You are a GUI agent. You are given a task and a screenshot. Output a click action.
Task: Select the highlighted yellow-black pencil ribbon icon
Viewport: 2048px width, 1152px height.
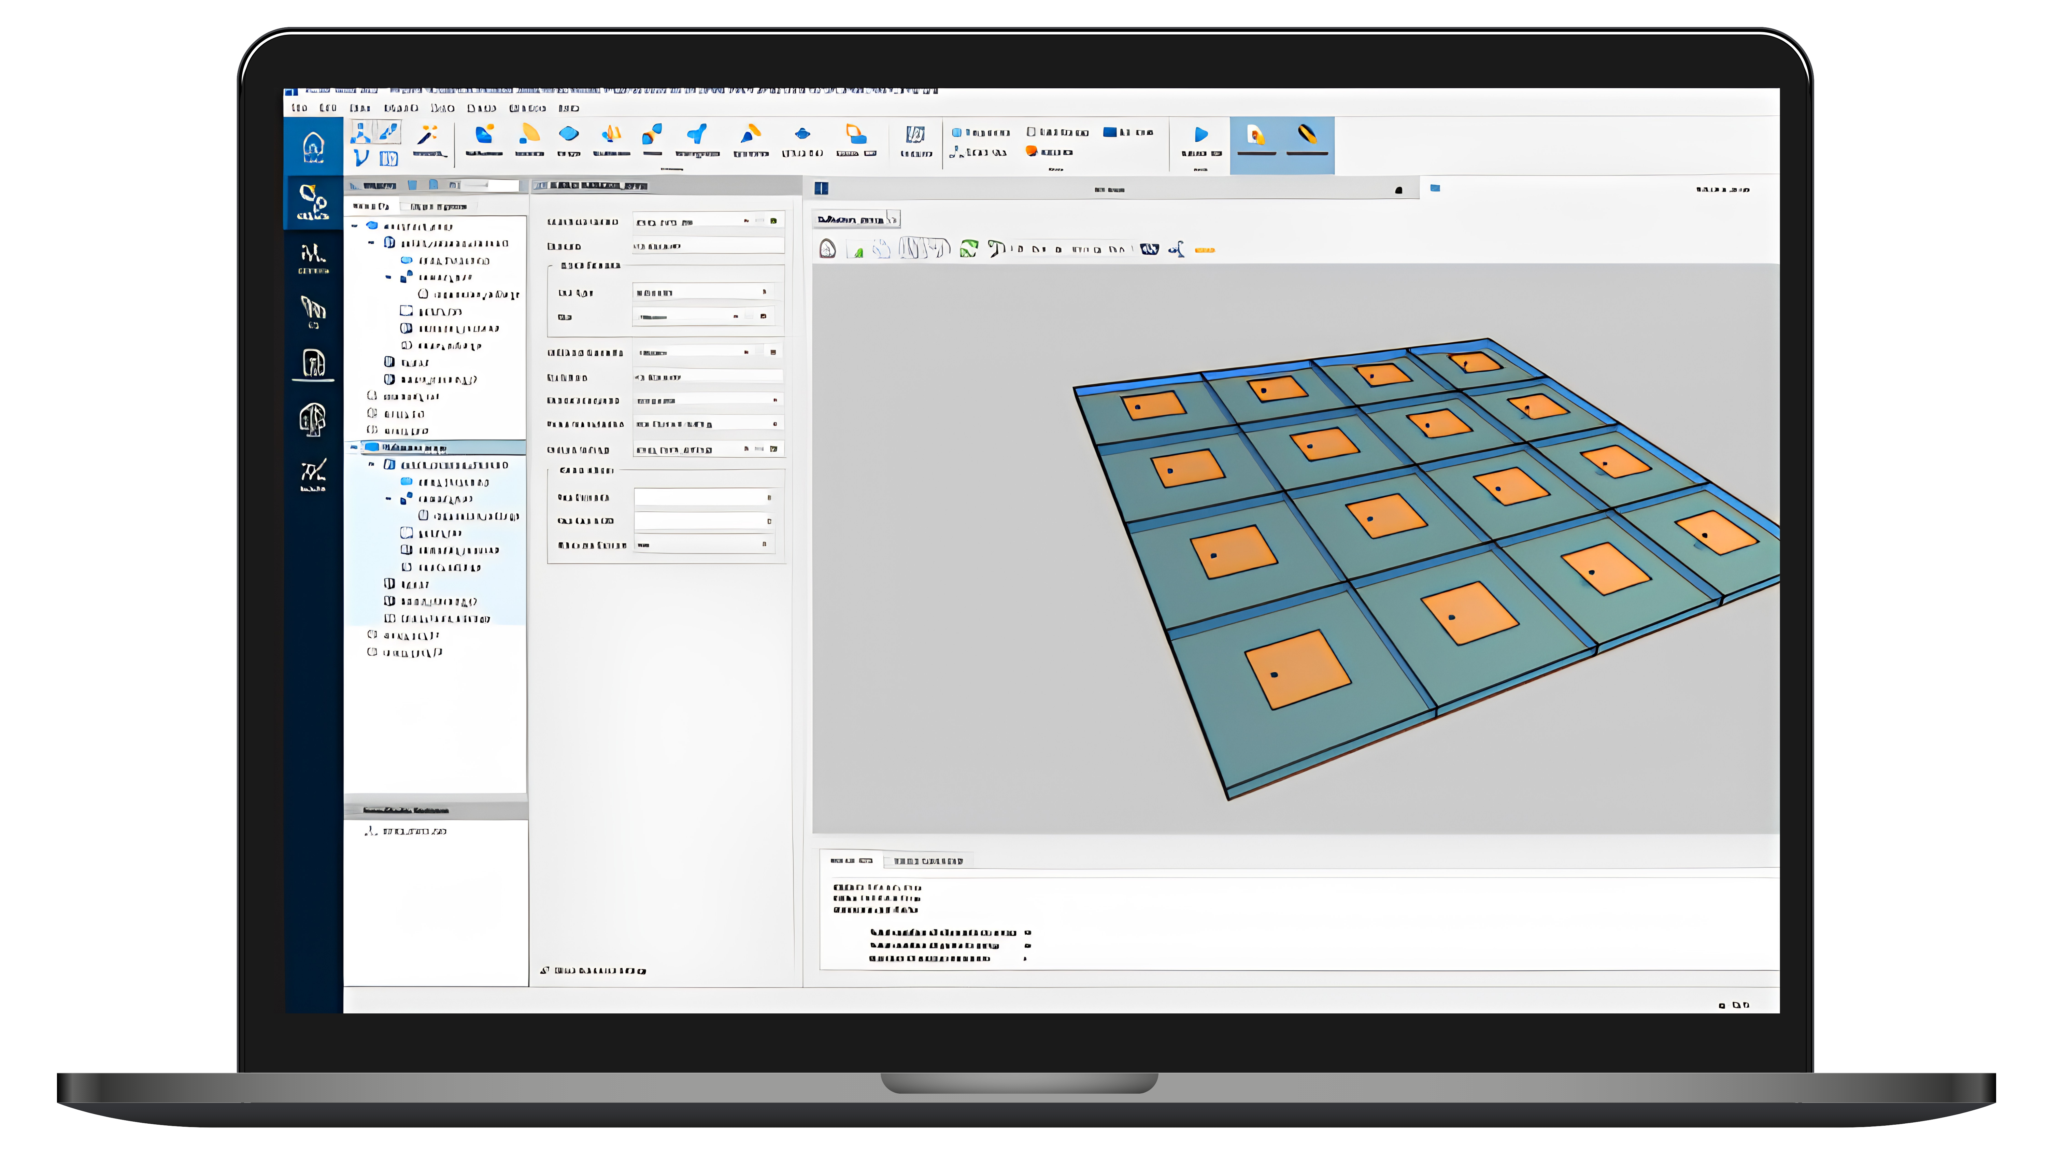pos(1307,134)
